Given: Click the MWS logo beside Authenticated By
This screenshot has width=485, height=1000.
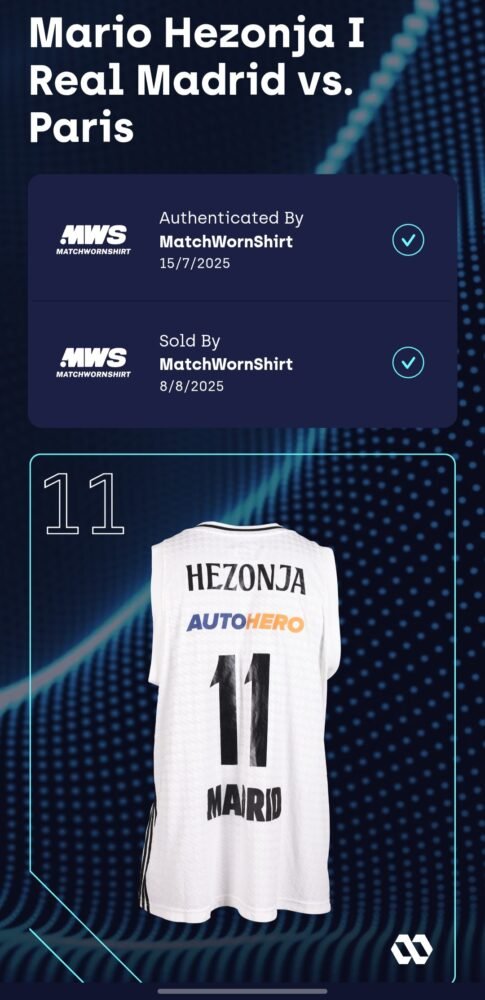Looking at the screenshot, I should (x=93, y=240).
